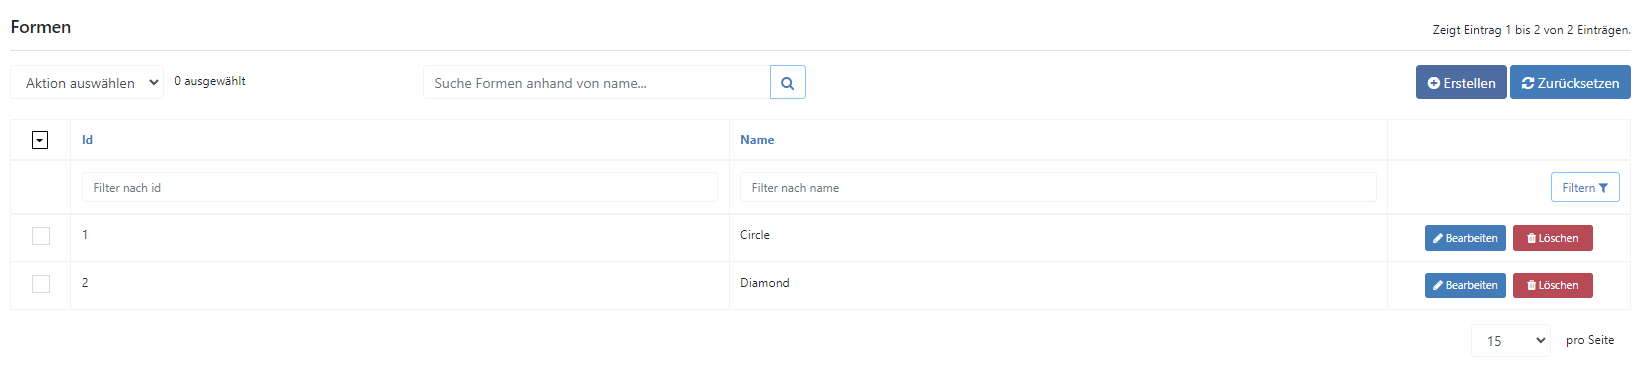1646x369 pixels.
Task: Click the magnifier search icon
Action: coord(787,83)
